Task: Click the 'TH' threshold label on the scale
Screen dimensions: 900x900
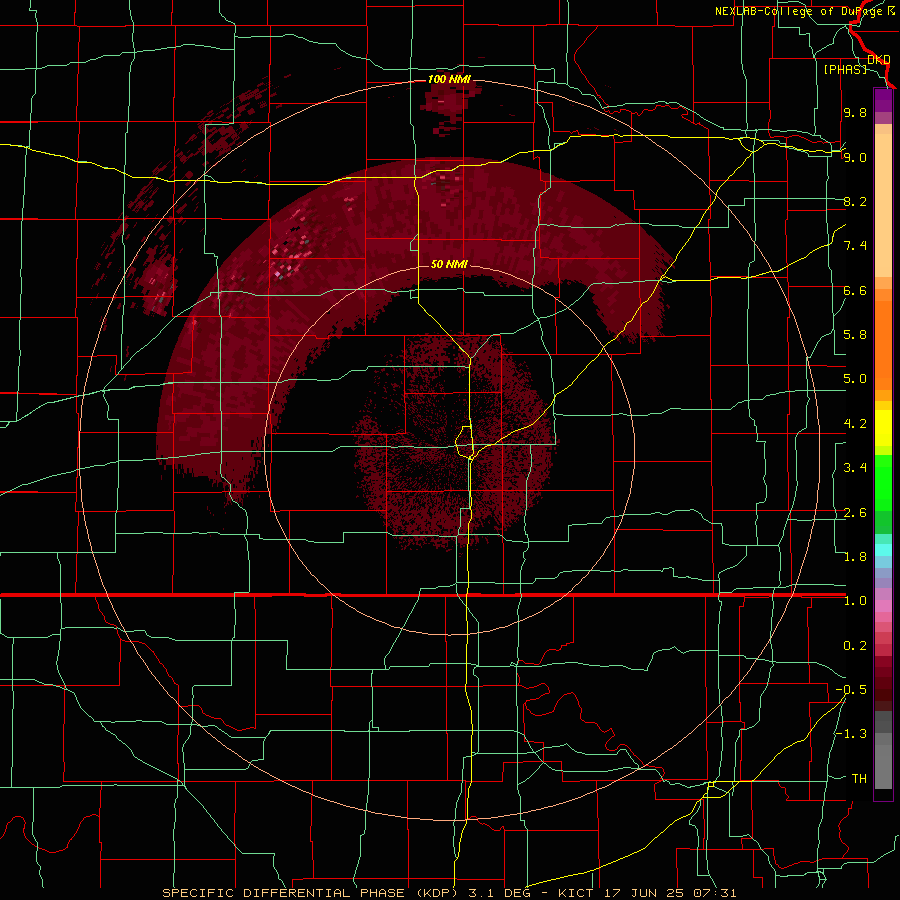Action: point(859,779)
